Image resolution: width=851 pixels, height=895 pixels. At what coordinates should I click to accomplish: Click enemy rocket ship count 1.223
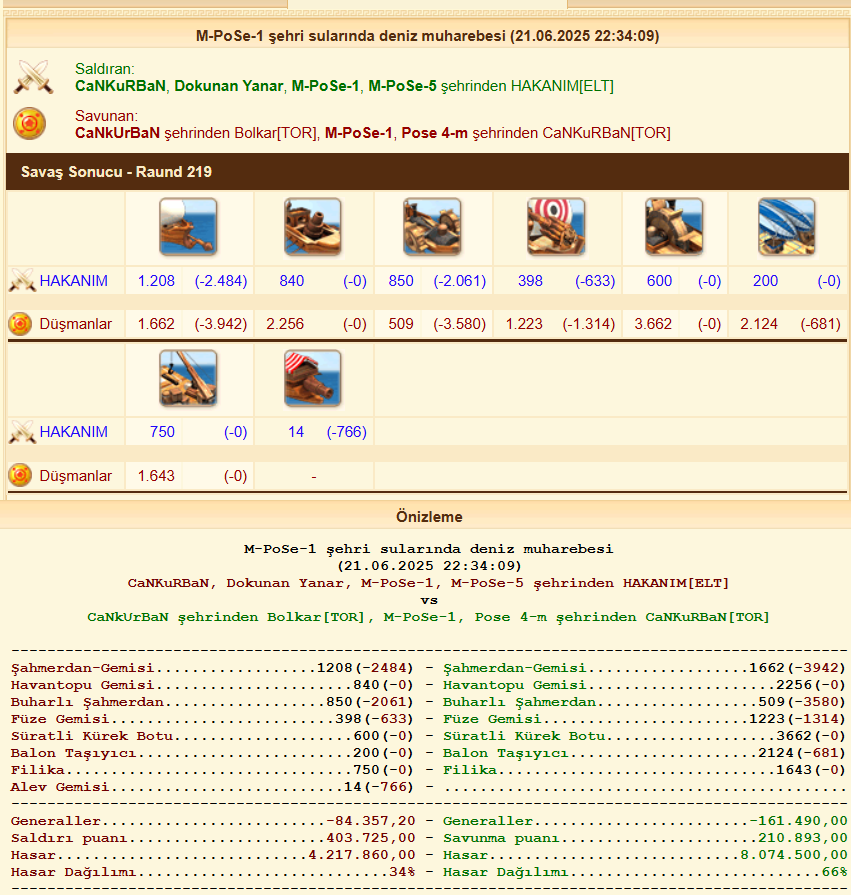[x=524, y=324]
